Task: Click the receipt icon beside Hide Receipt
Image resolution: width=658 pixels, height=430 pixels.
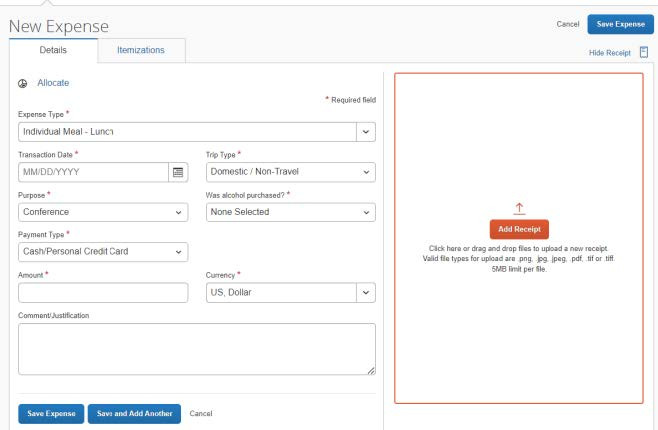Action: click(645, 52)
